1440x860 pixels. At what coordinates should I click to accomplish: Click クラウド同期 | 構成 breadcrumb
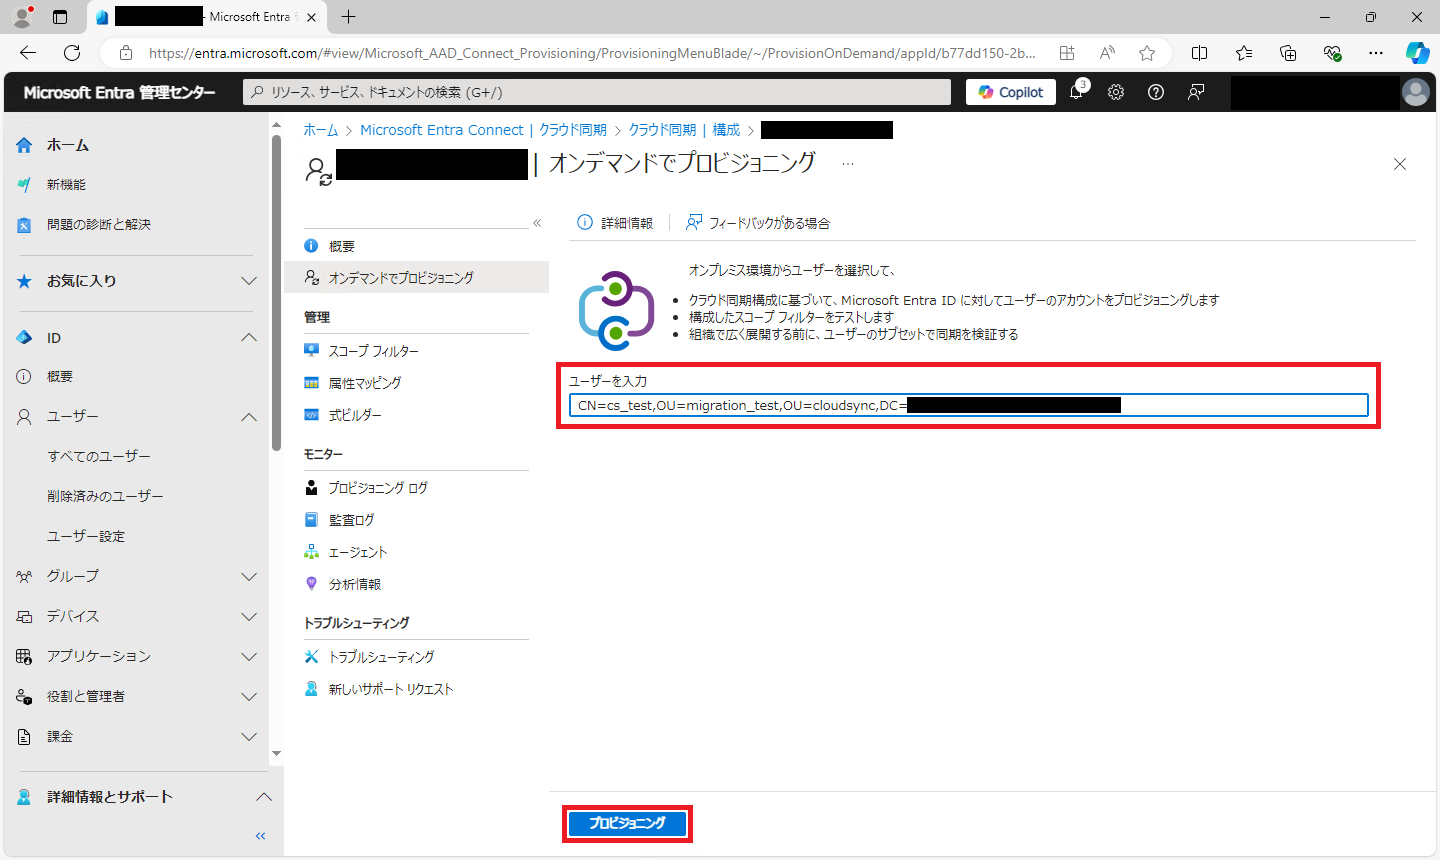coord(684,130)
